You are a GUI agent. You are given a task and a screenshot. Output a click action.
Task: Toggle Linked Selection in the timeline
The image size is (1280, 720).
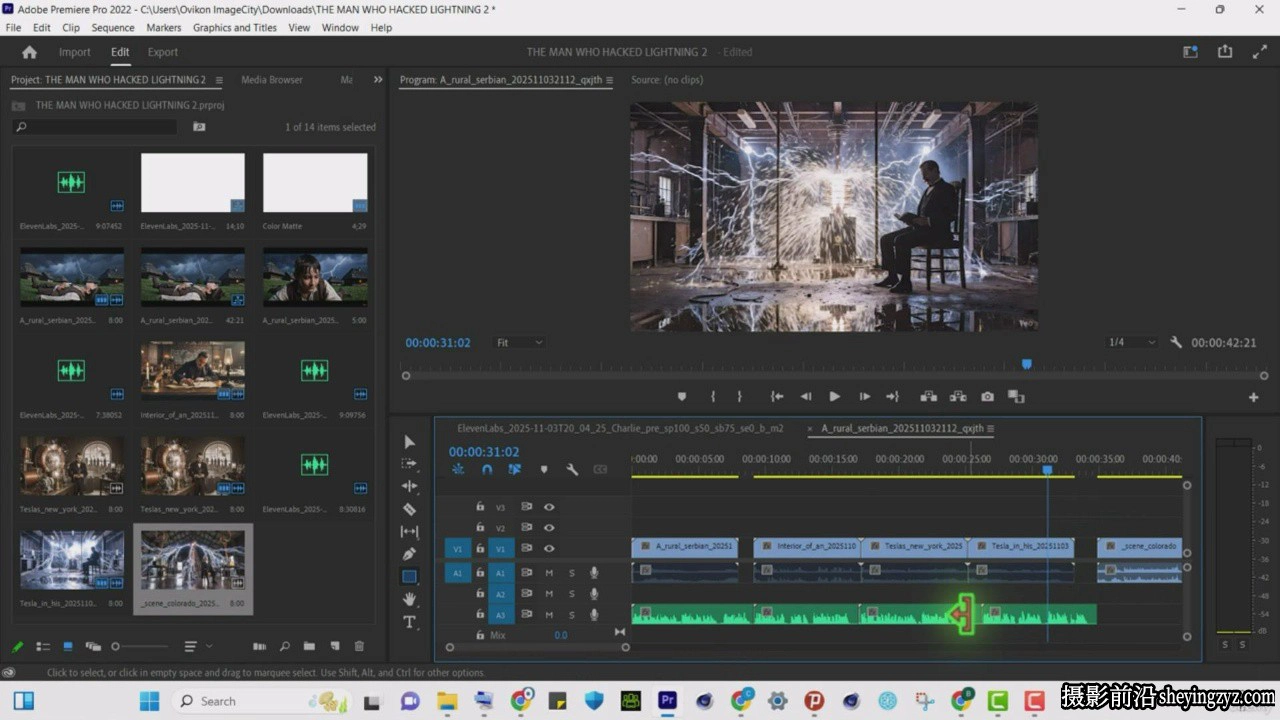(515, 469)
